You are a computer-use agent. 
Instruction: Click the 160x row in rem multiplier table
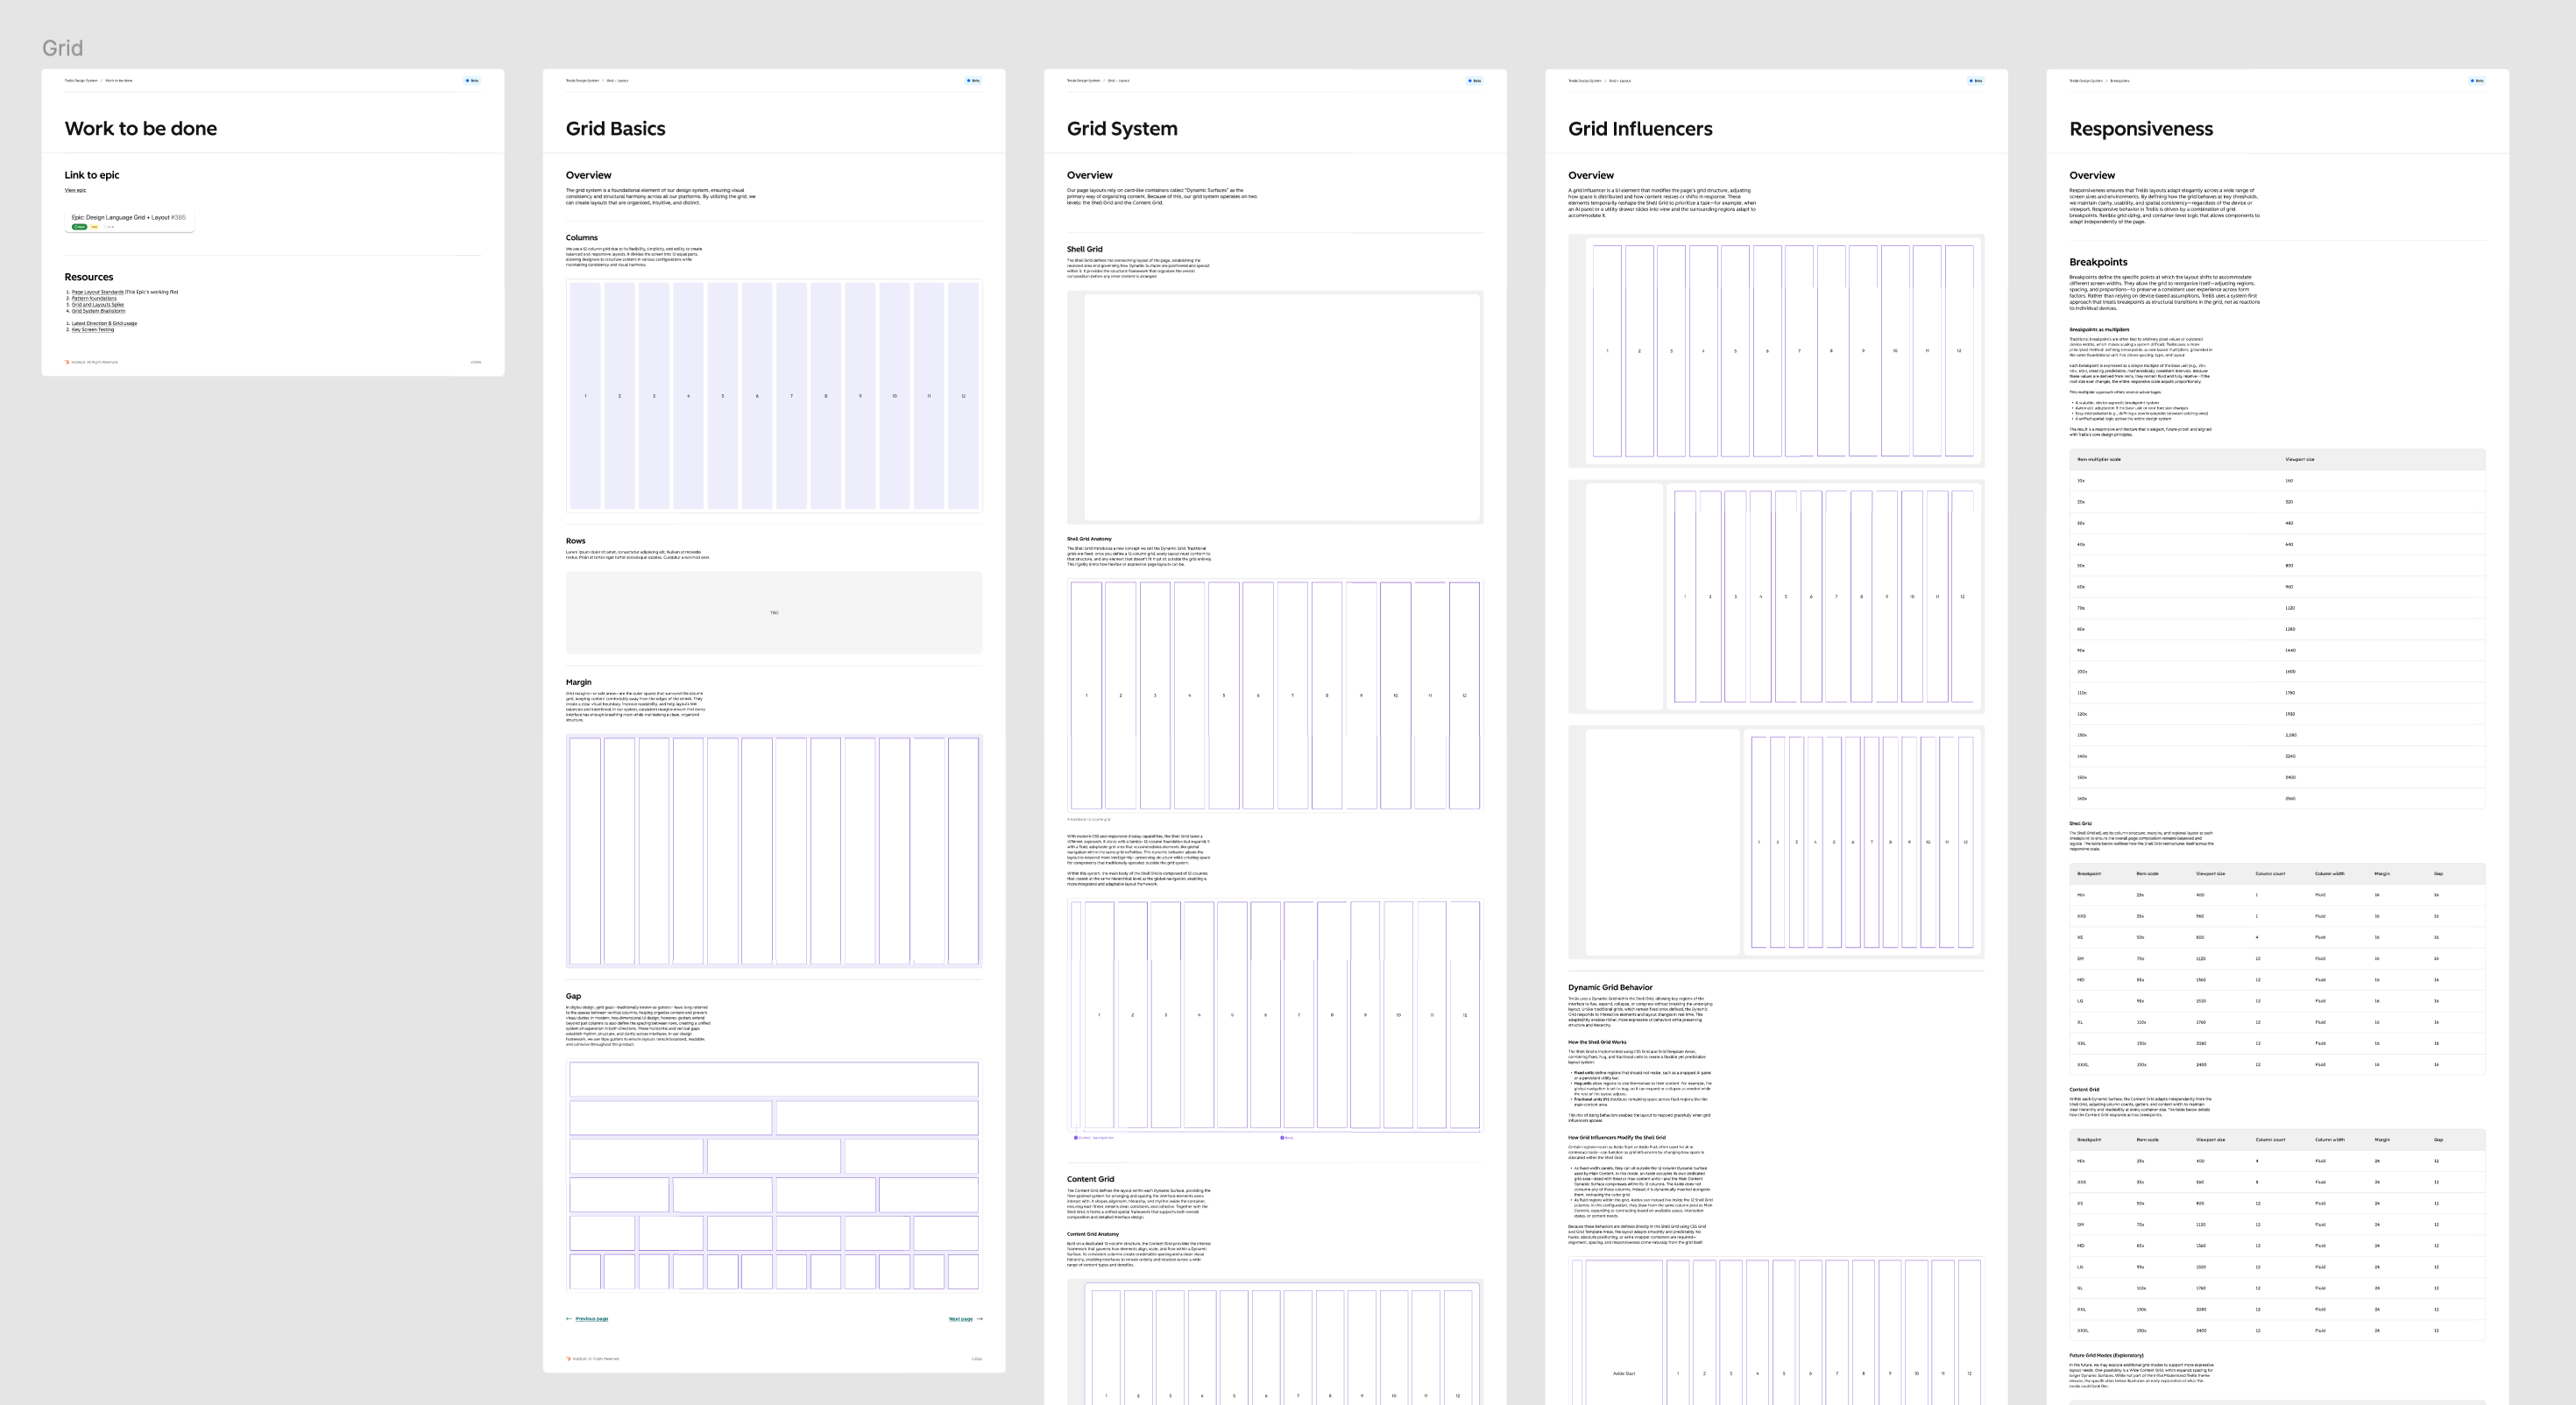(x=2277, y=799)
